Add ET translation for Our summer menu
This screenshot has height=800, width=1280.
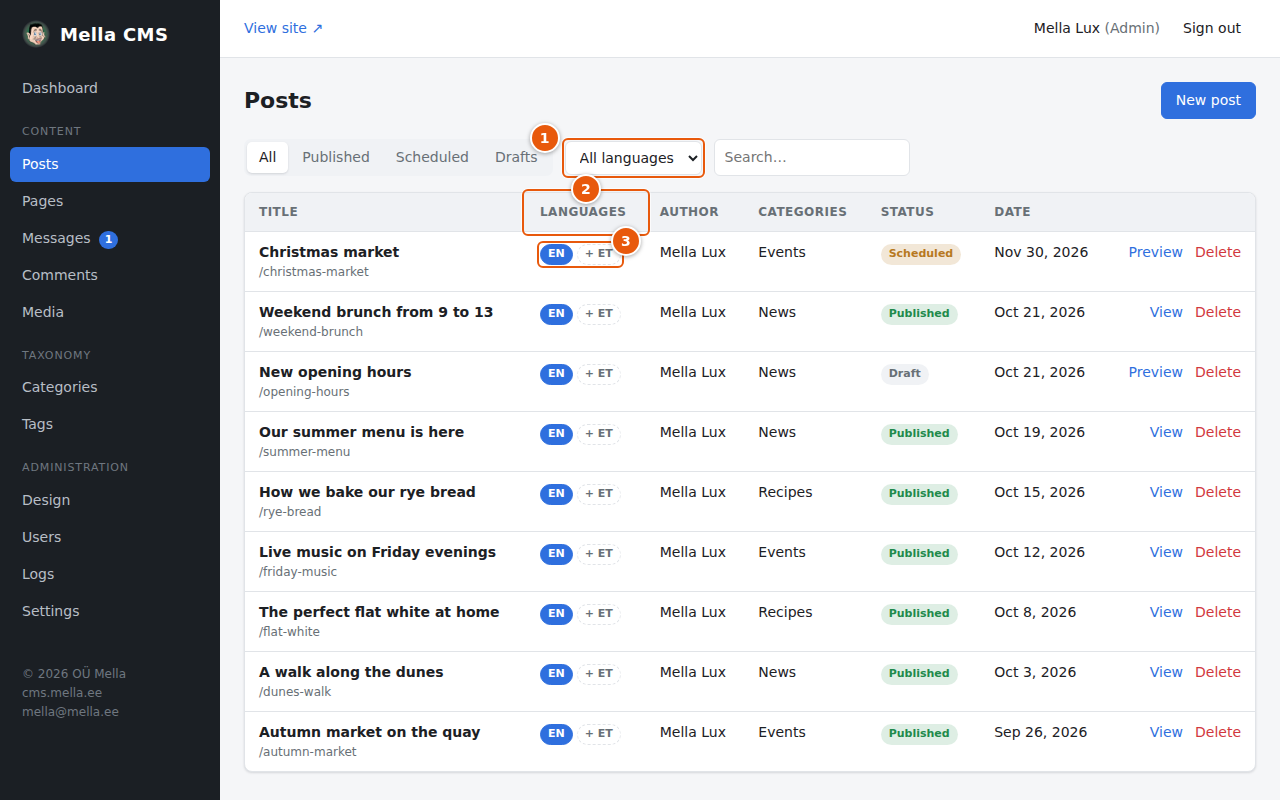[x=599, y=434]
